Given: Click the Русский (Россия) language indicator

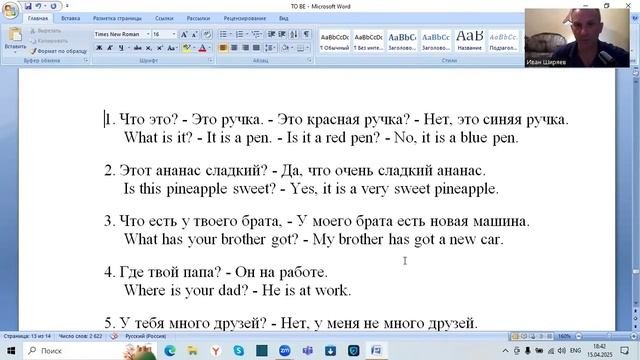Looking at the screenshot, I should tap(145, 336).
